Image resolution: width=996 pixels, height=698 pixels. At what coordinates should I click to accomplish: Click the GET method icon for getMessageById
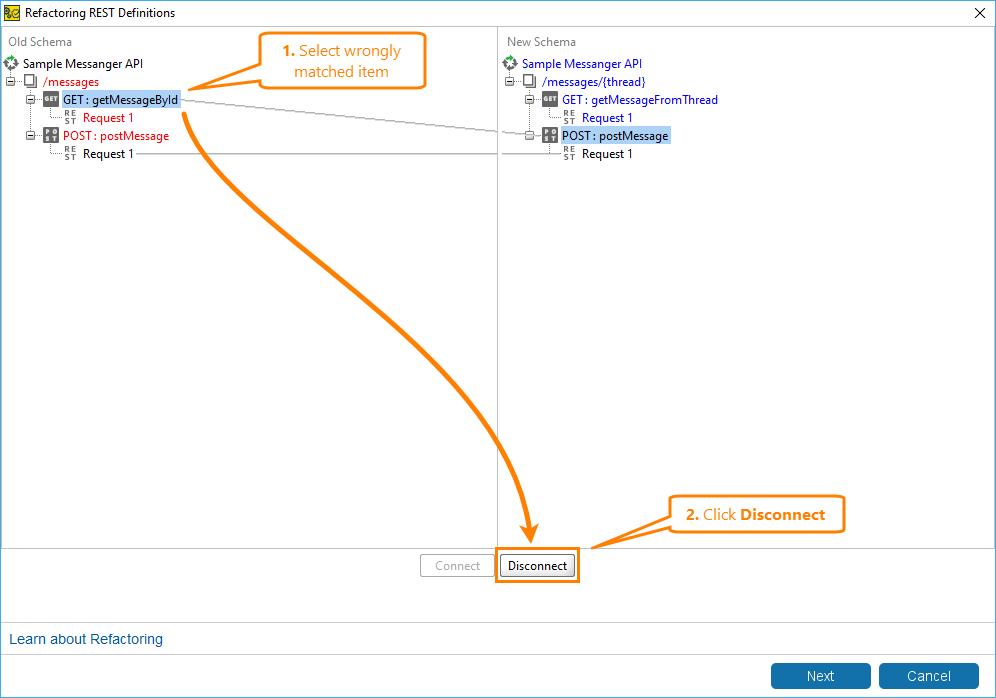(x=50, y=99)
